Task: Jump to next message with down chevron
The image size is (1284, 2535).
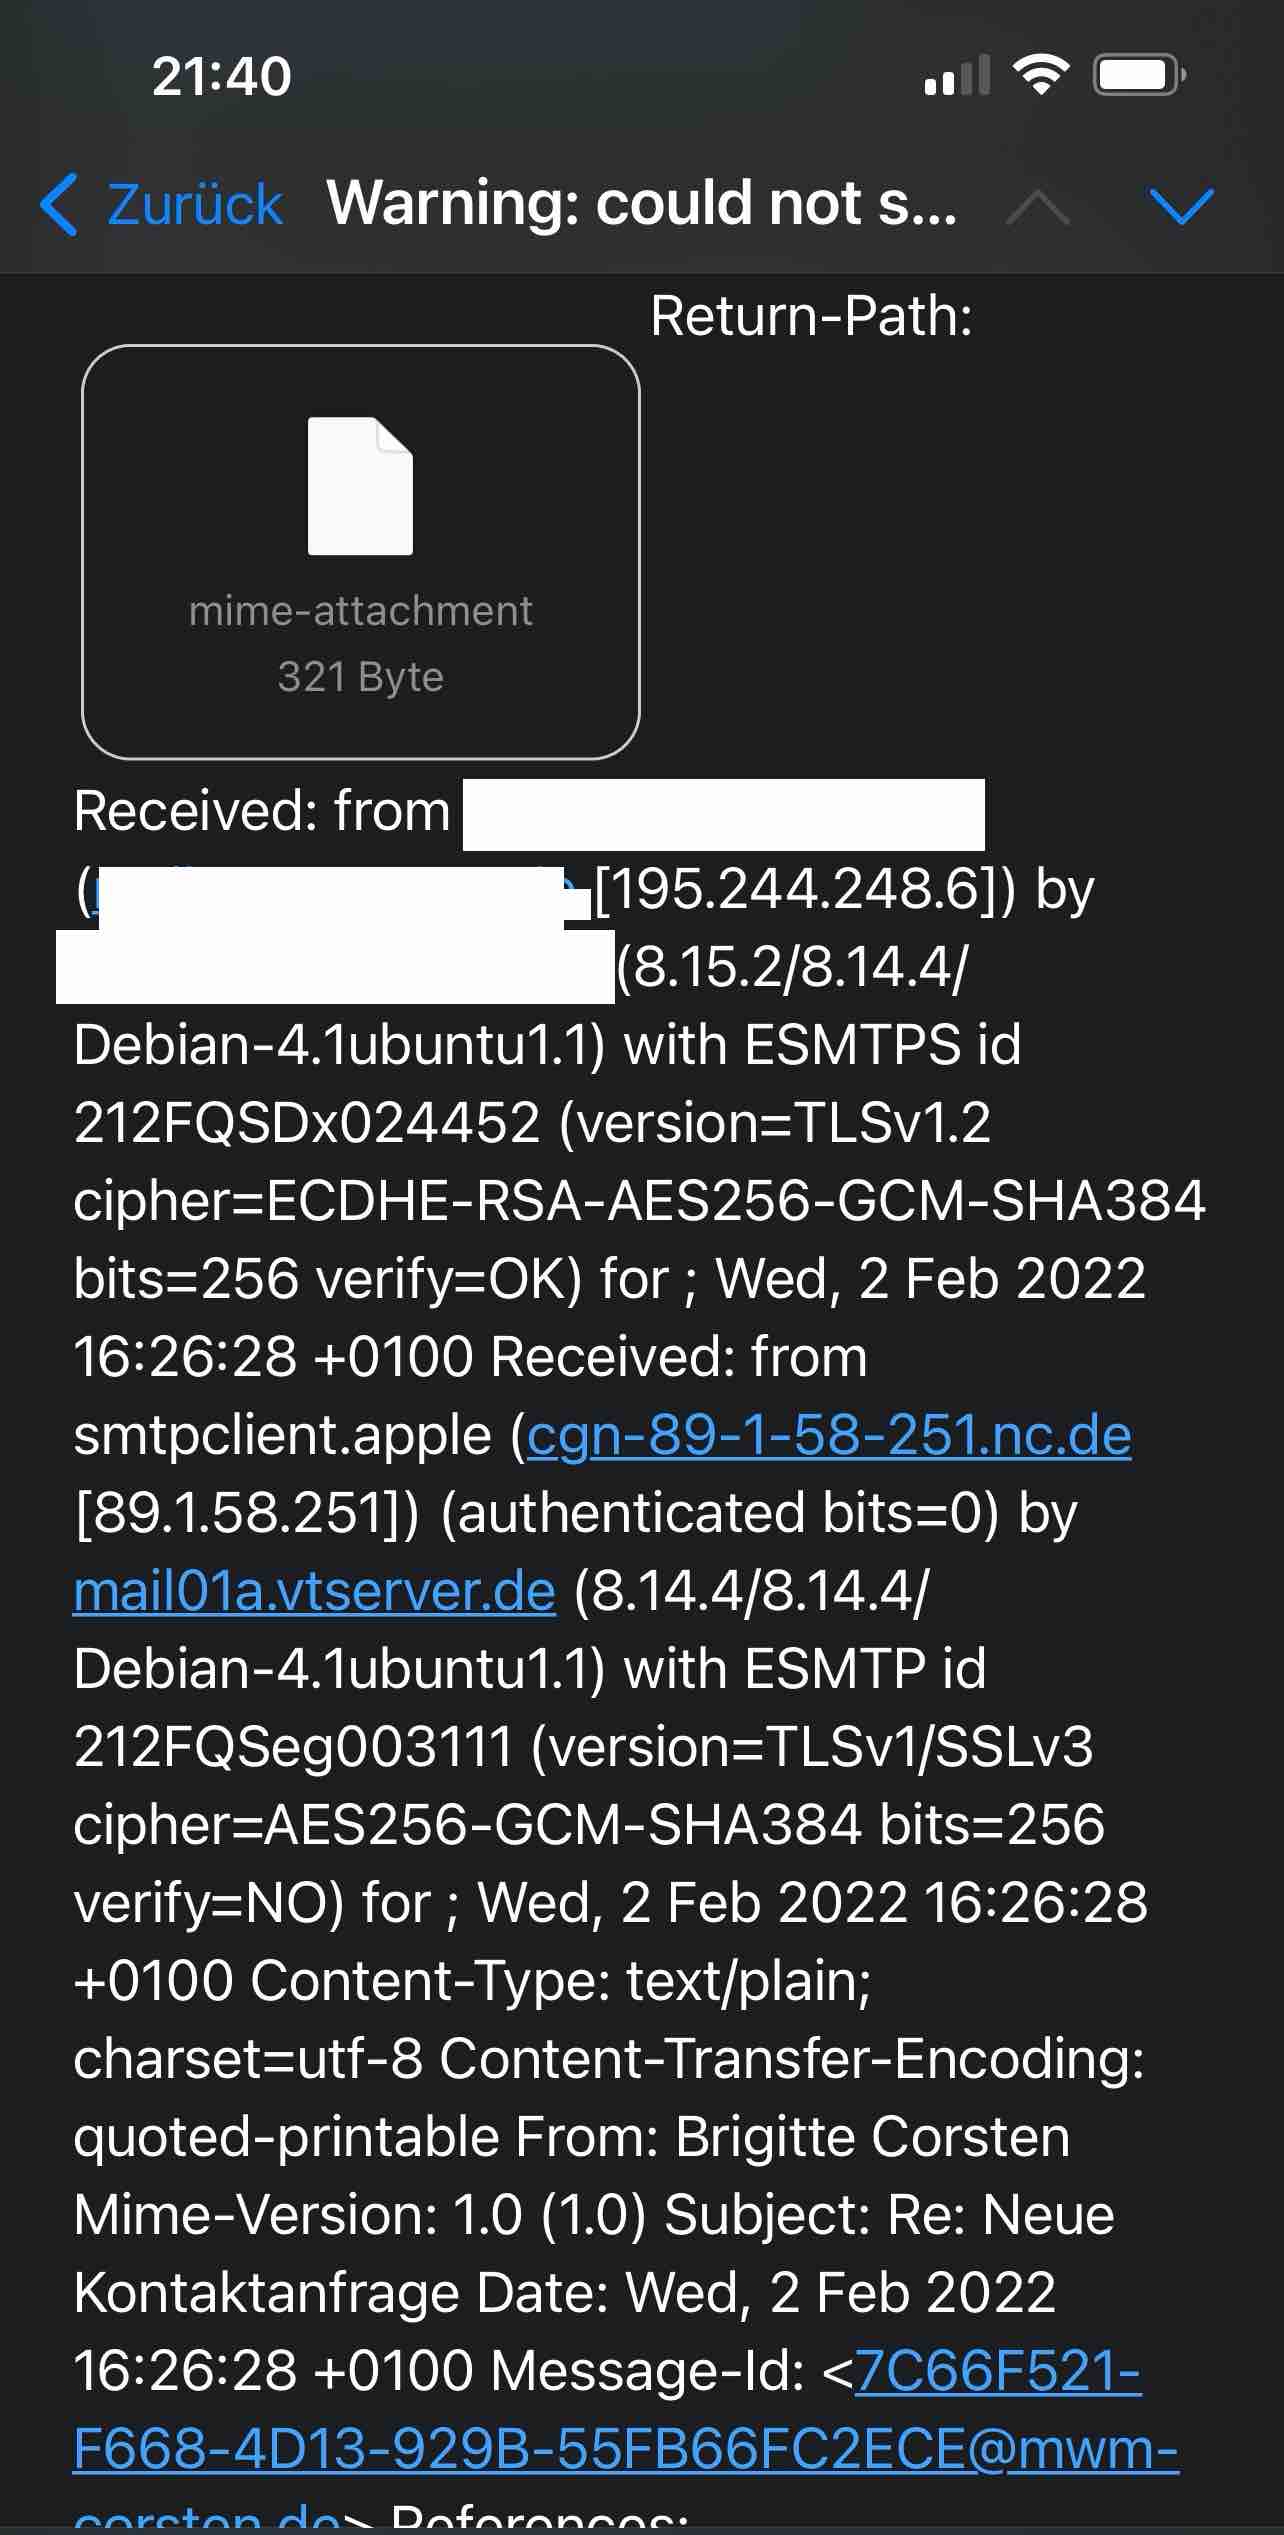Action: click(1182, 206)
